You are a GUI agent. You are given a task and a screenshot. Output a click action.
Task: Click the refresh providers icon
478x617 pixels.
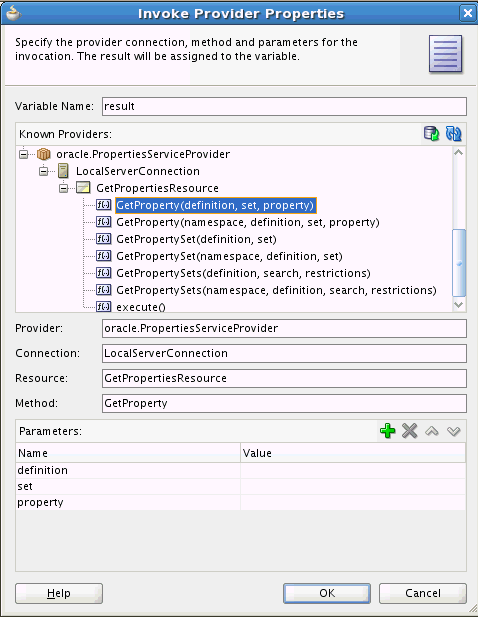tap(453, 133)
